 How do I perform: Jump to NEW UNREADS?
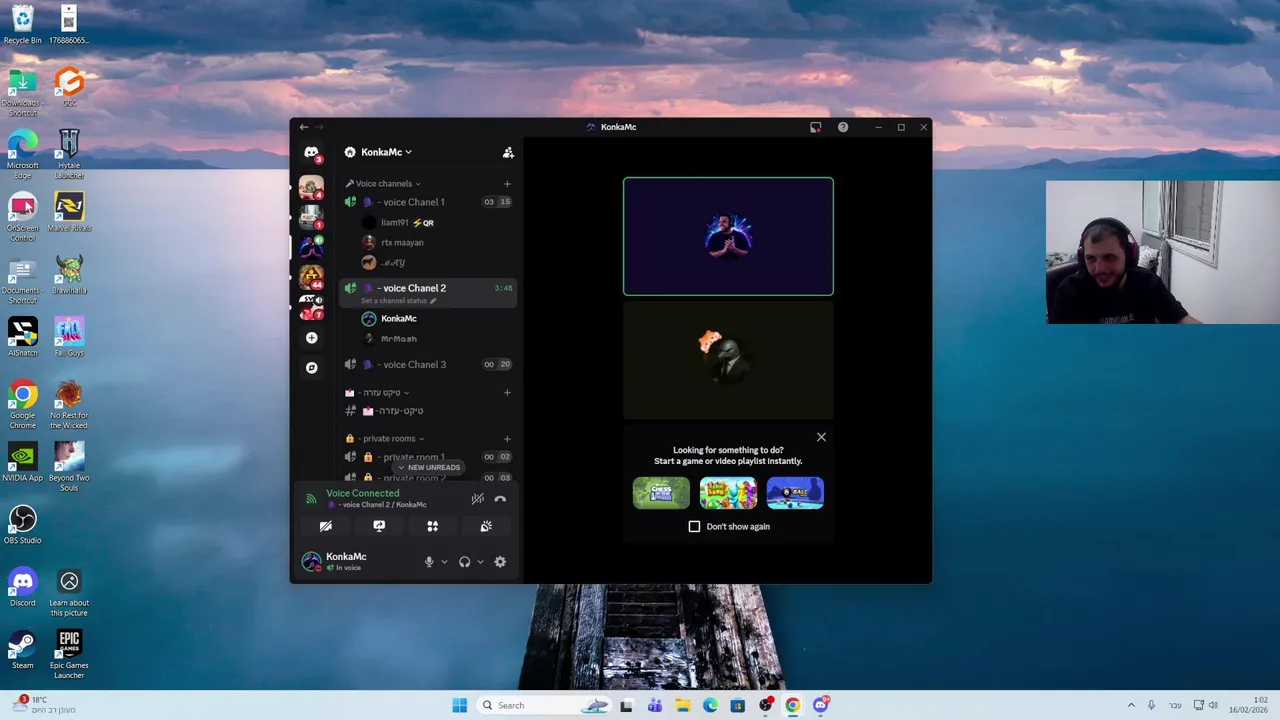pyautogui.click(x=428, y=467)
